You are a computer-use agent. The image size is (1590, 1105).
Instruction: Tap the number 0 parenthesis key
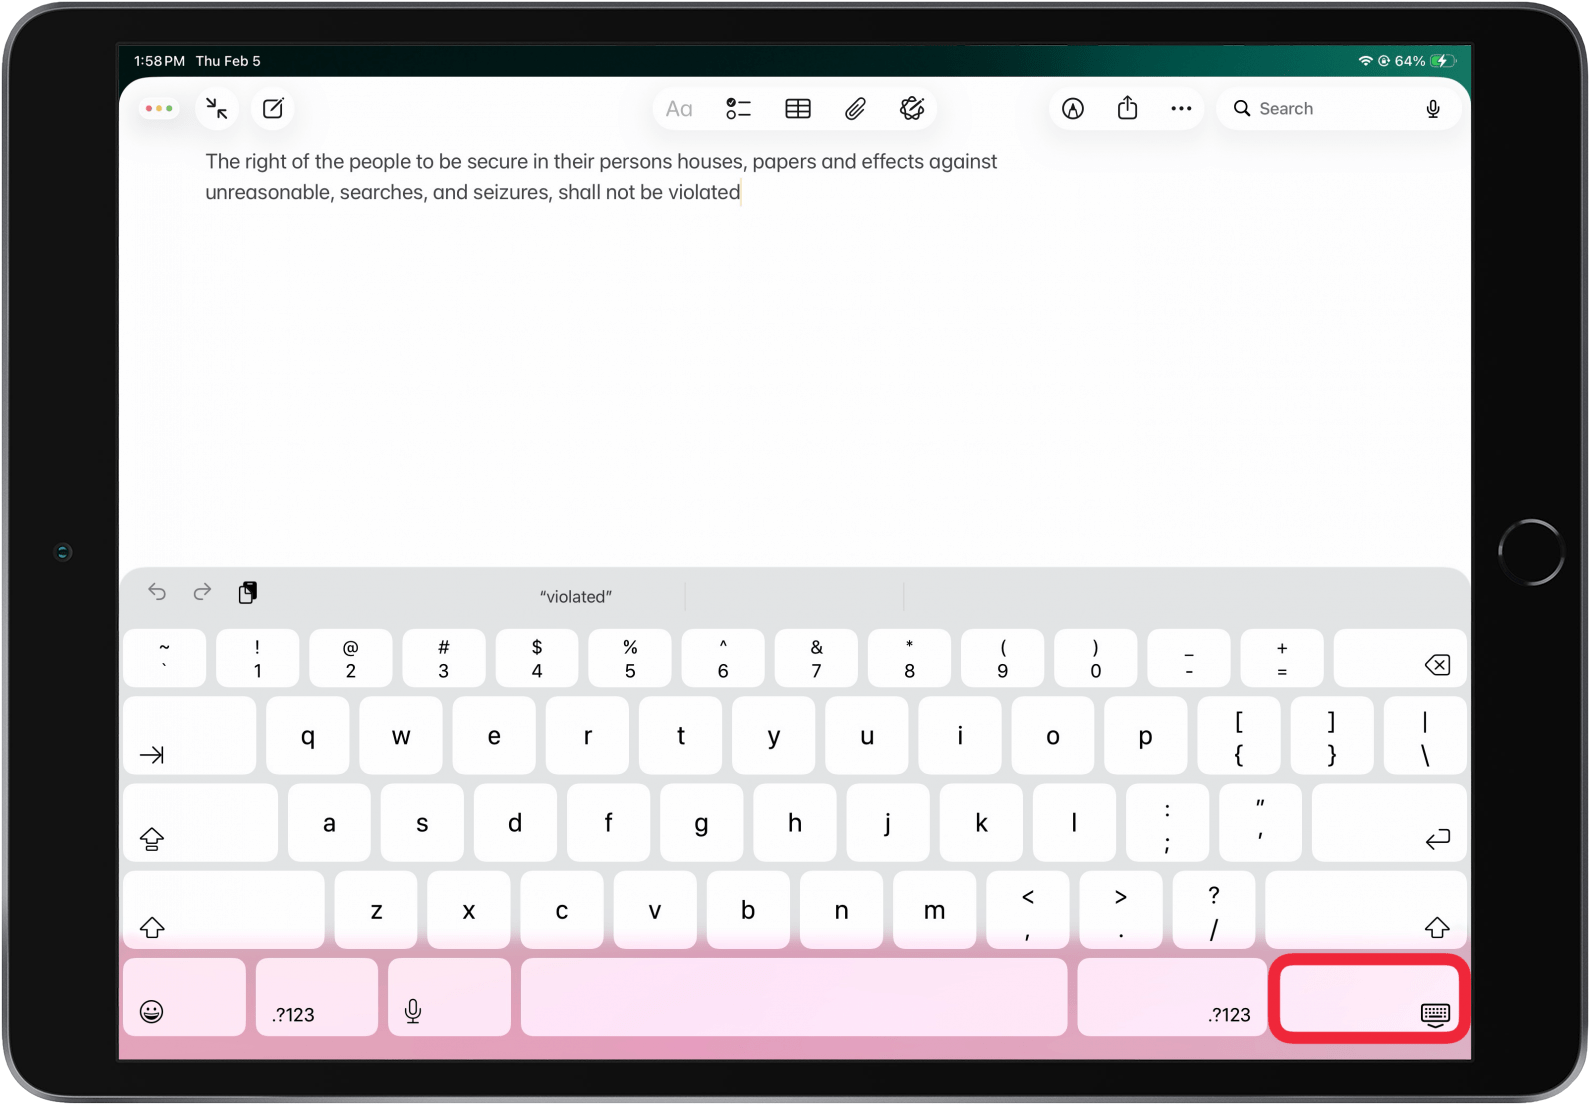(1096, 658)
